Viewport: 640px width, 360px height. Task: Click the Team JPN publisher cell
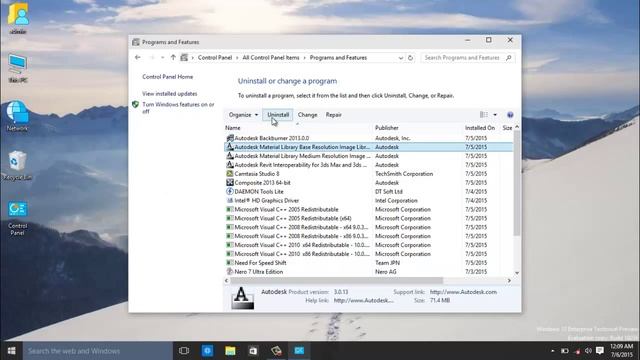click(387, 263)
